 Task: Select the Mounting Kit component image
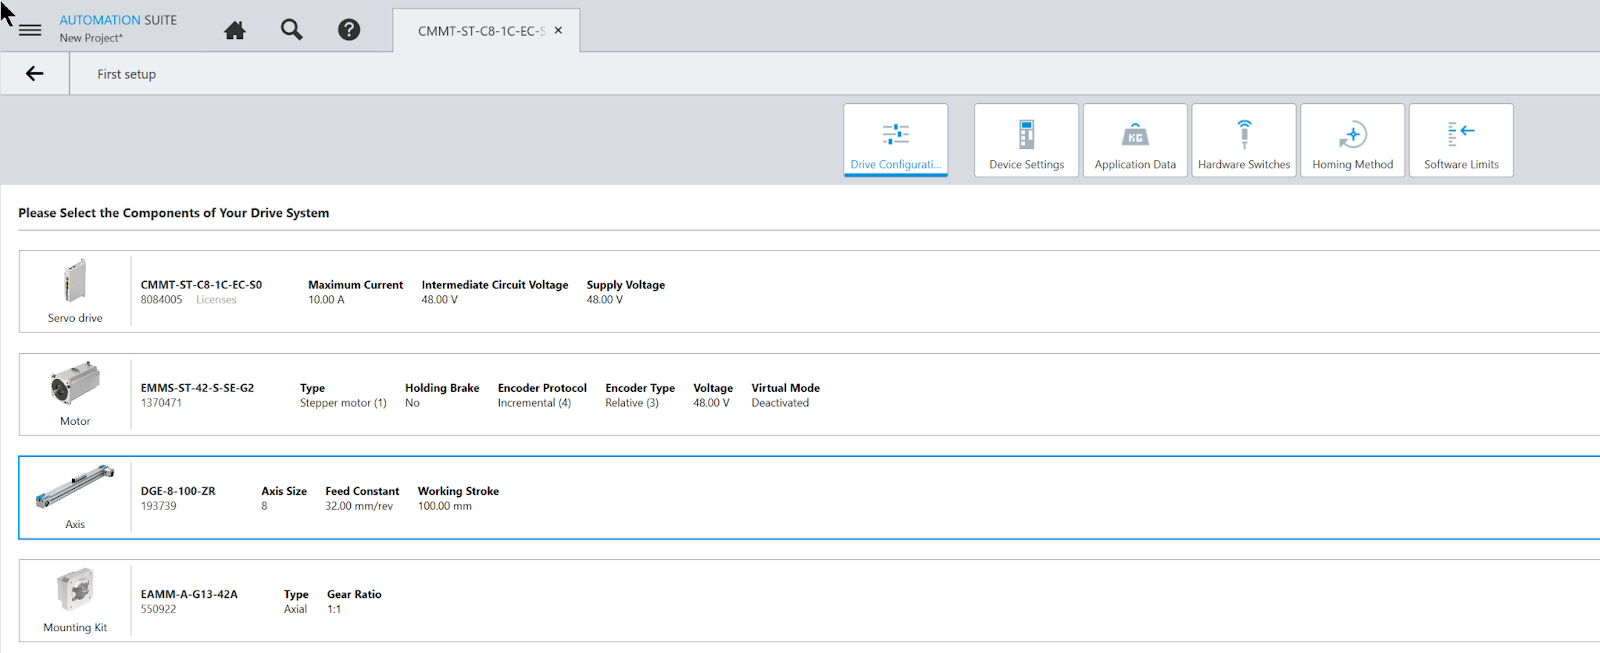(x=75, y=590)
